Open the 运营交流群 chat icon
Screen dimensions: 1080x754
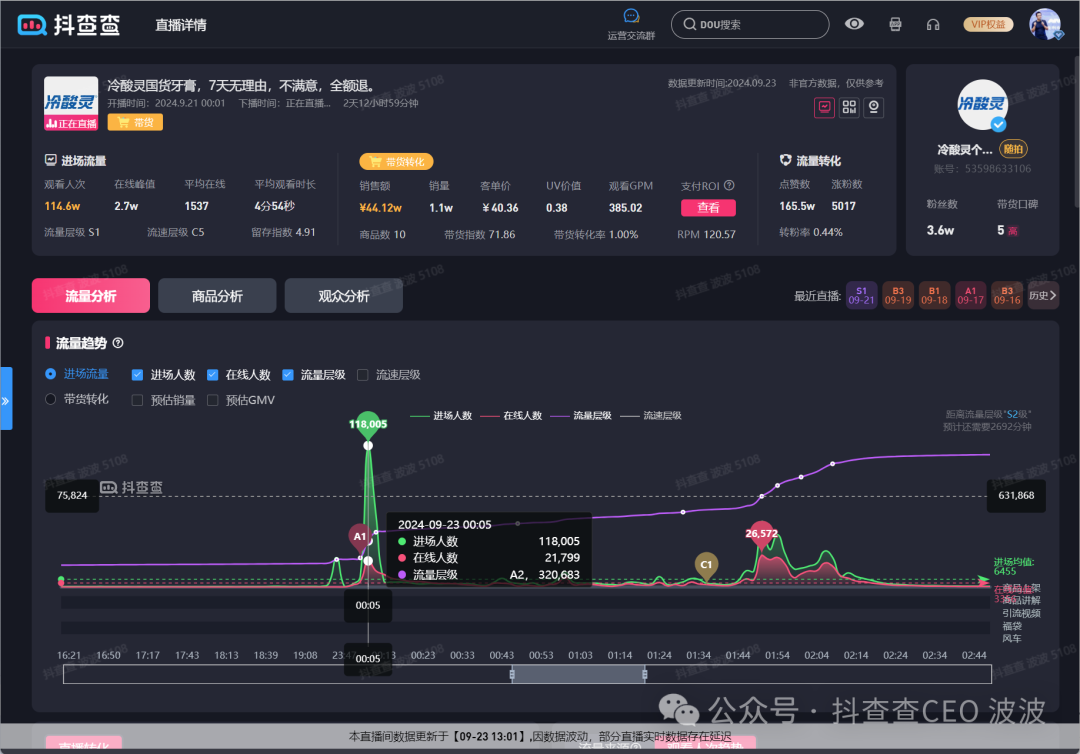[632, 17]
